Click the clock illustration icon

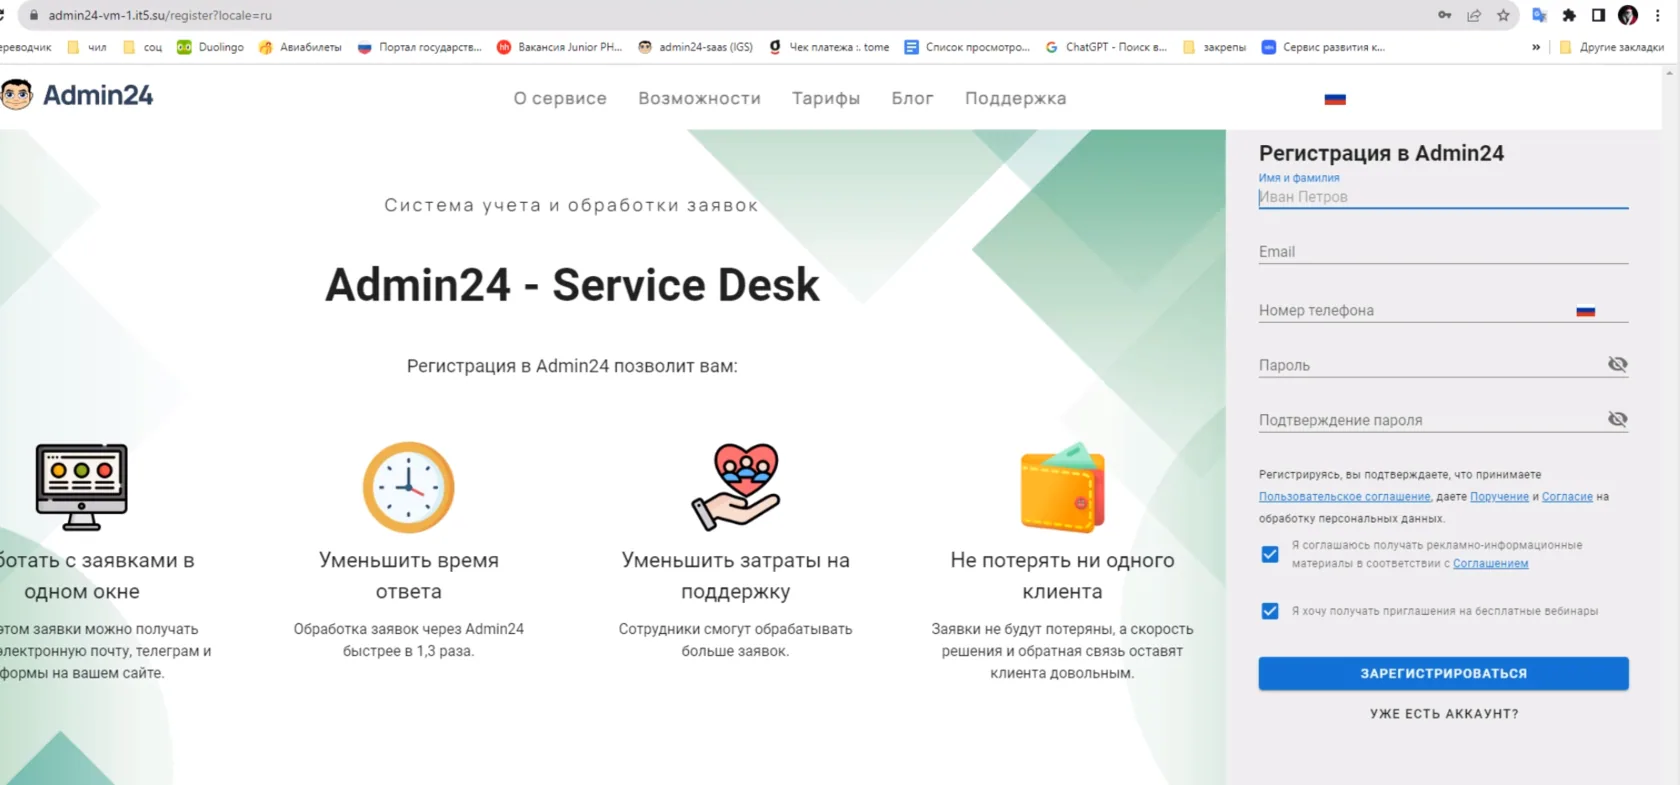click(408, 487)
